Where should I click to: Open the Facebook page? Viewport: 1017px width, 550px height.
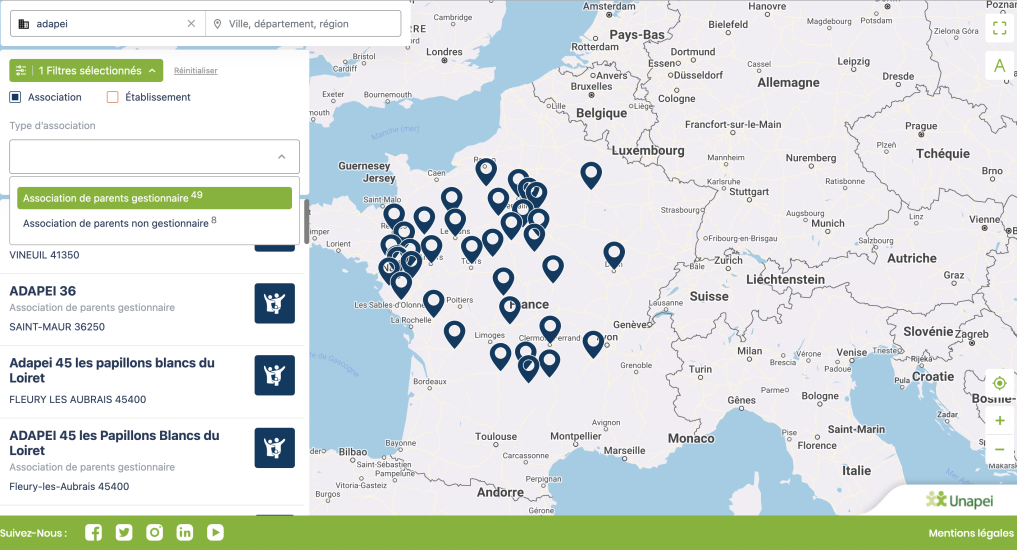pyautogui.click(x=93, y=532)
